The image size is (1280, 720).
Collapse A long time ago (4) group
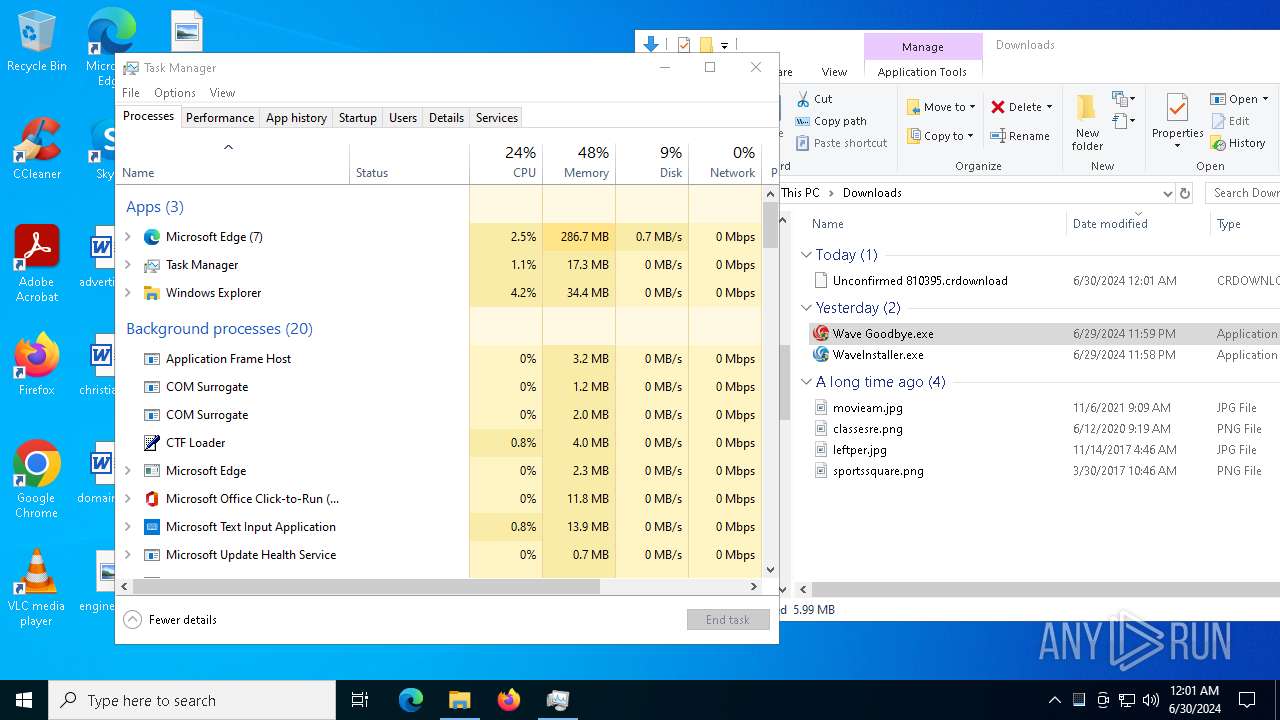pyautogui.click(x=806, y=382)
